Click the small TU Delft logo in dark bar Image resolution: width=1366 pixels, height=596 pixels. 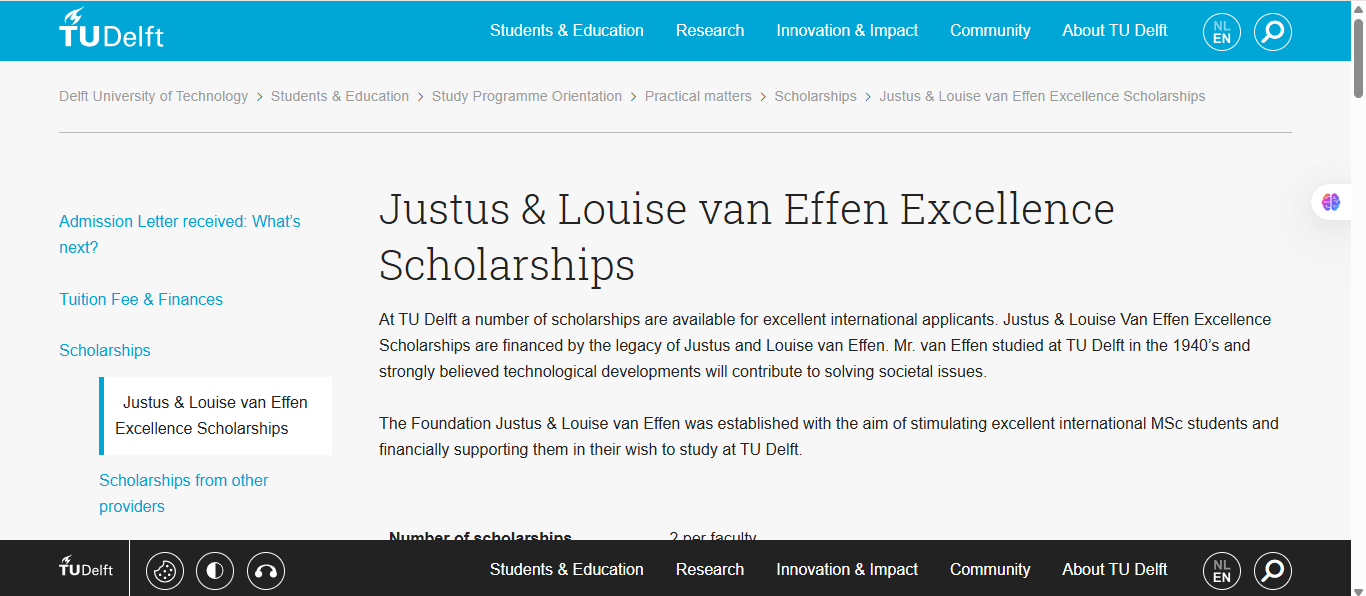(x=86, y=568)
